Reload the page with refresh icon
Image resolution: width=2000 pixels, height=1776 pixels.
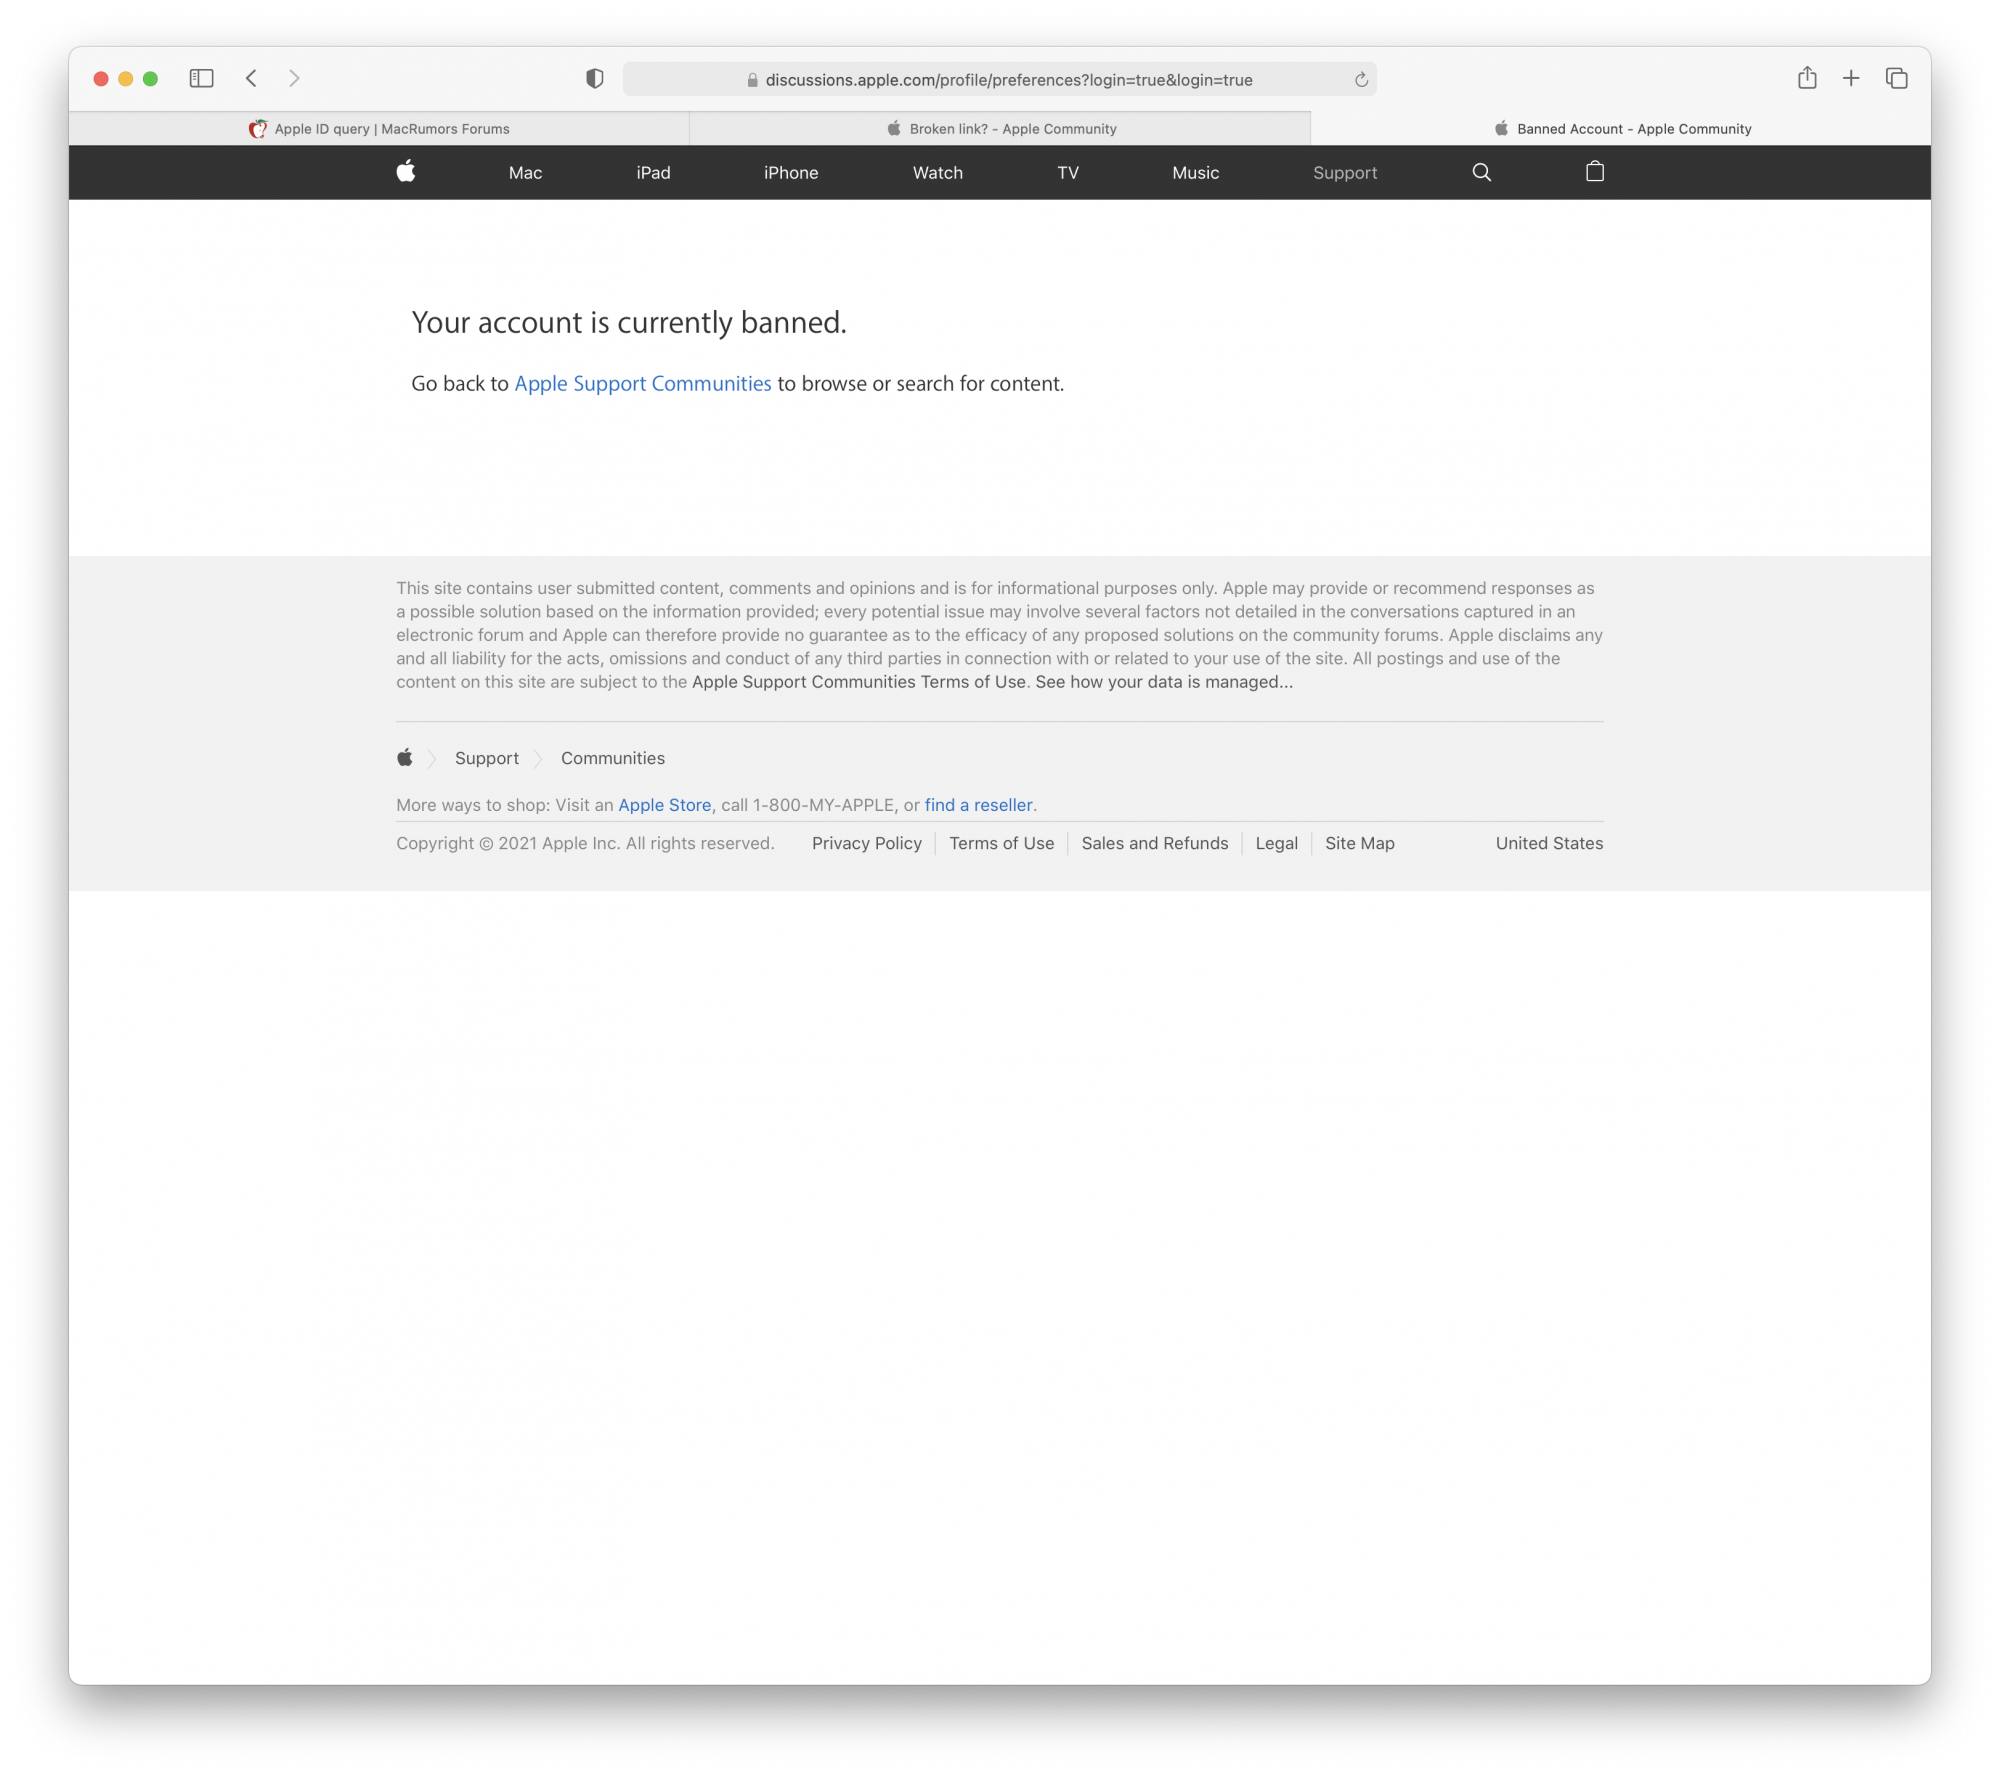click(1361, 80)
